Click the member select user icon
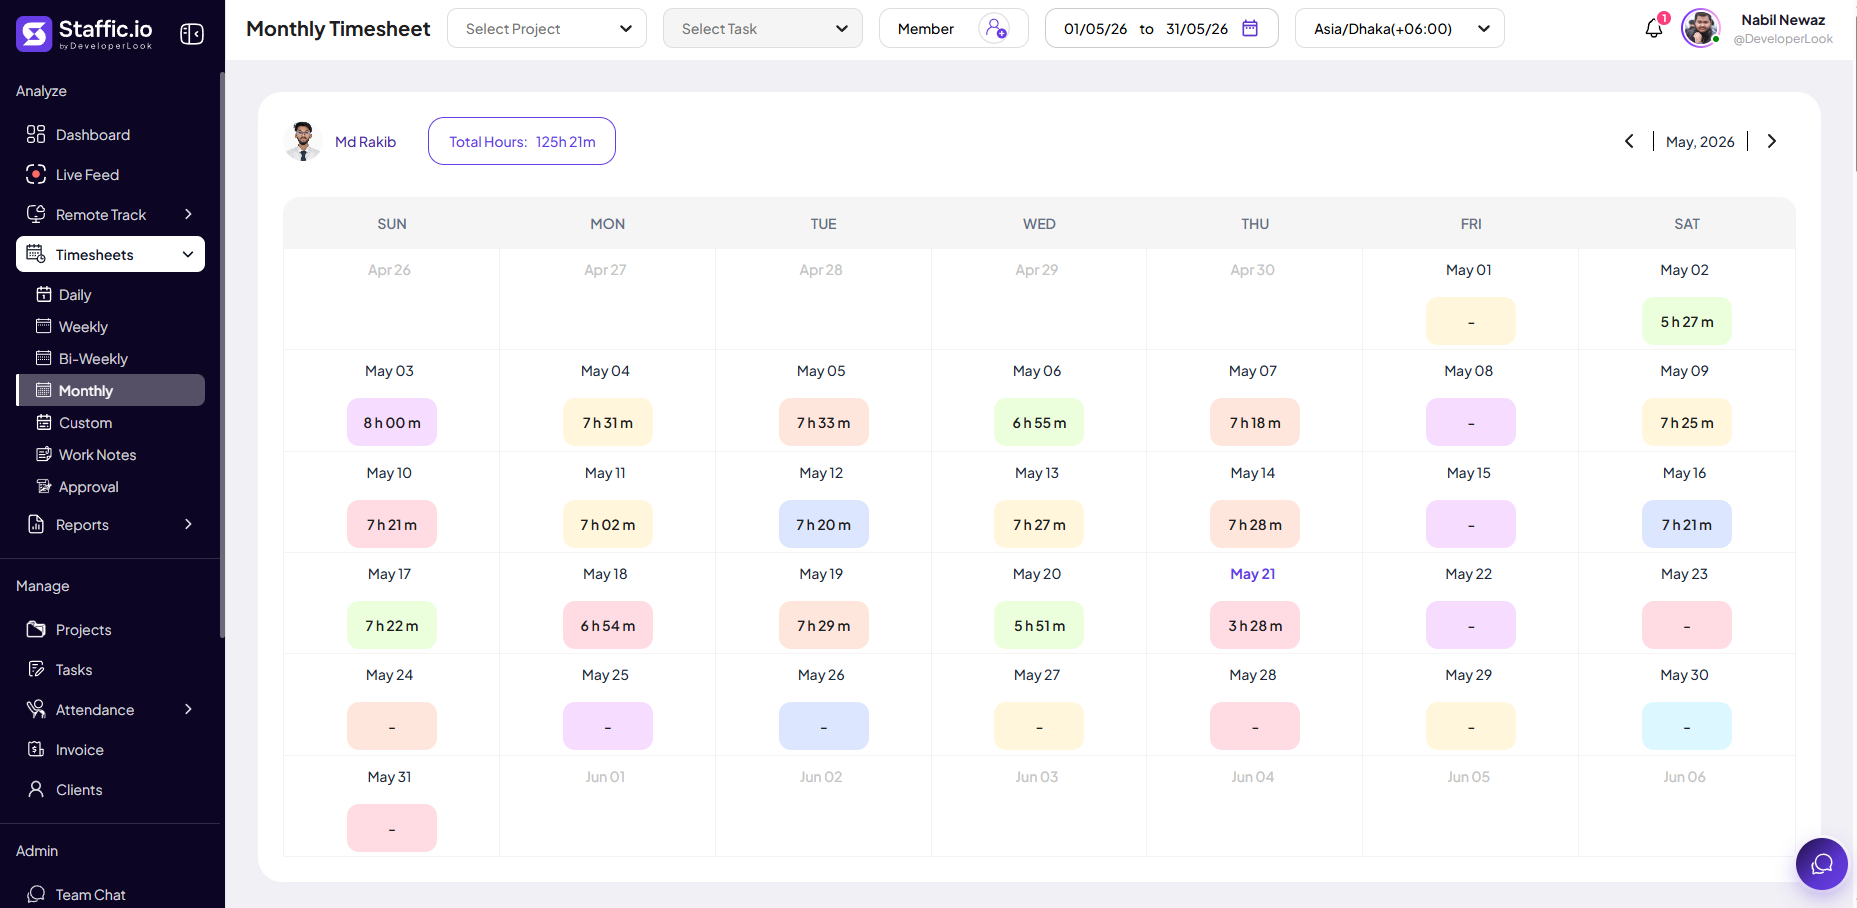 [995, 28]
